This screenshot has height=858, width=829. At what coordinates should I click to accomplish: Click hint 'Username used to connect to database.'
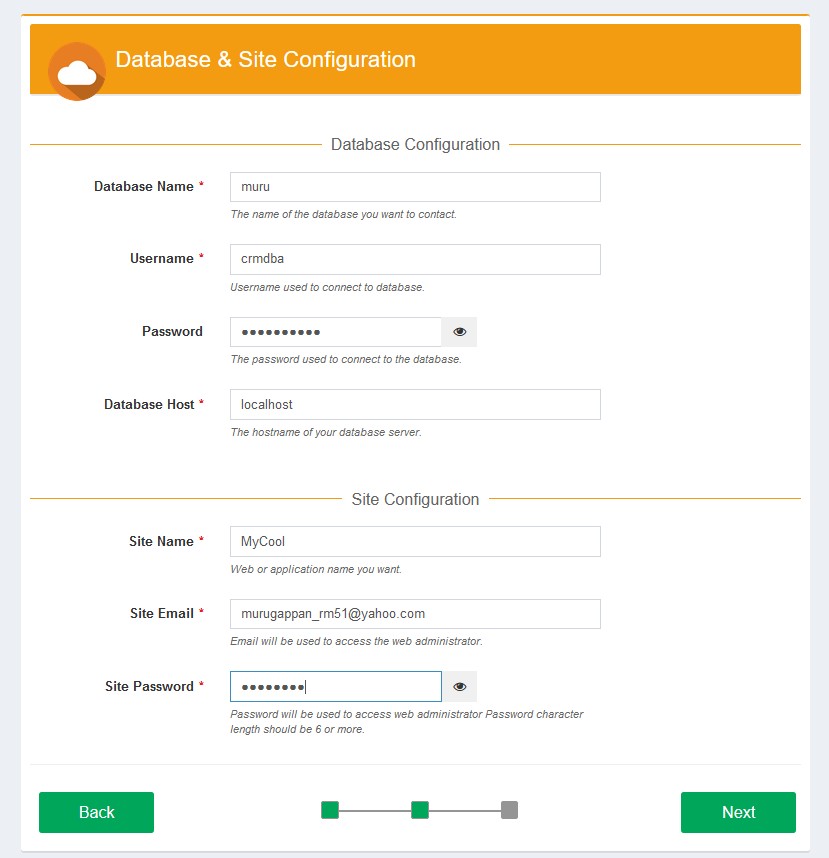pyautogui.click(x=327, y=287)
